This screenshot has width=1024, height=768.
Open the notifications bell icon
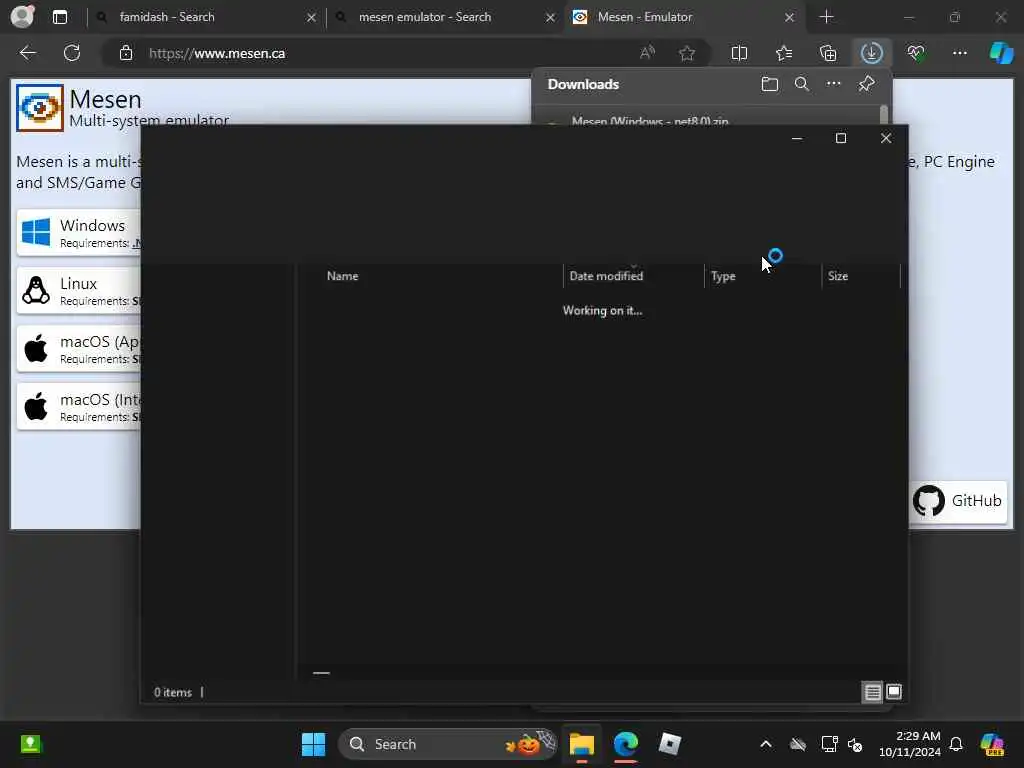955,744
